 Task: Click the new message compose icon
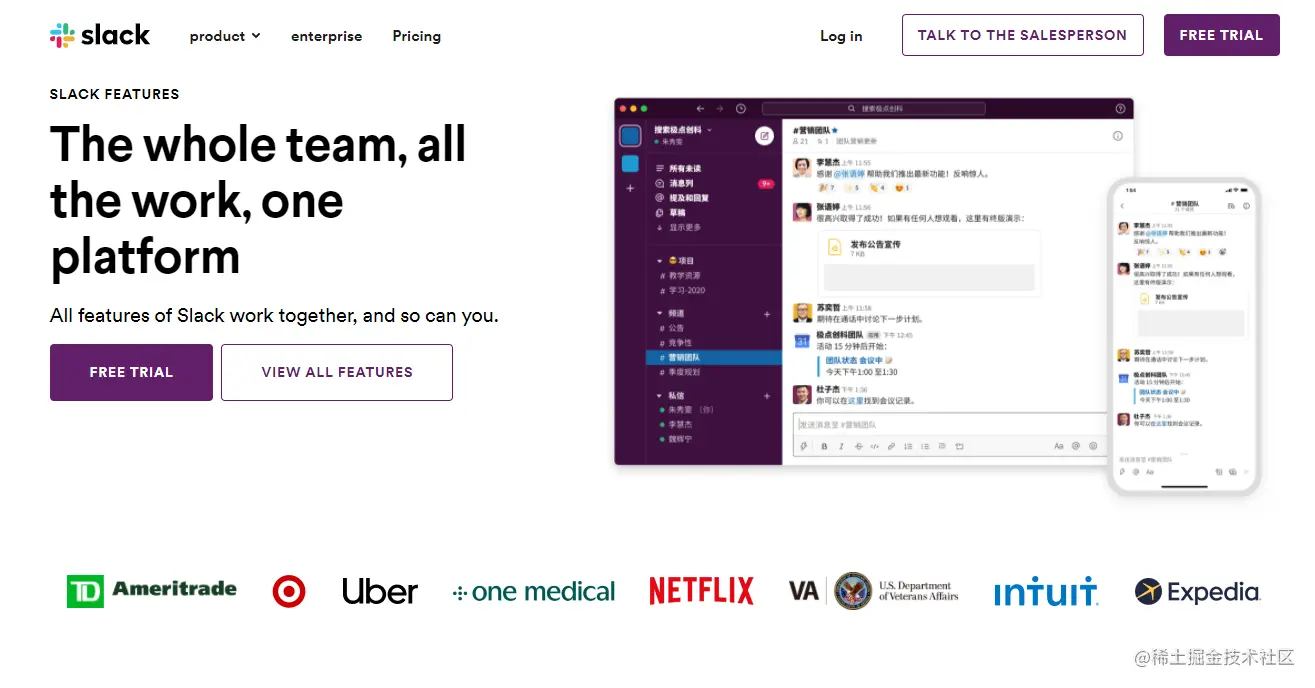click(x=765, y=136)
